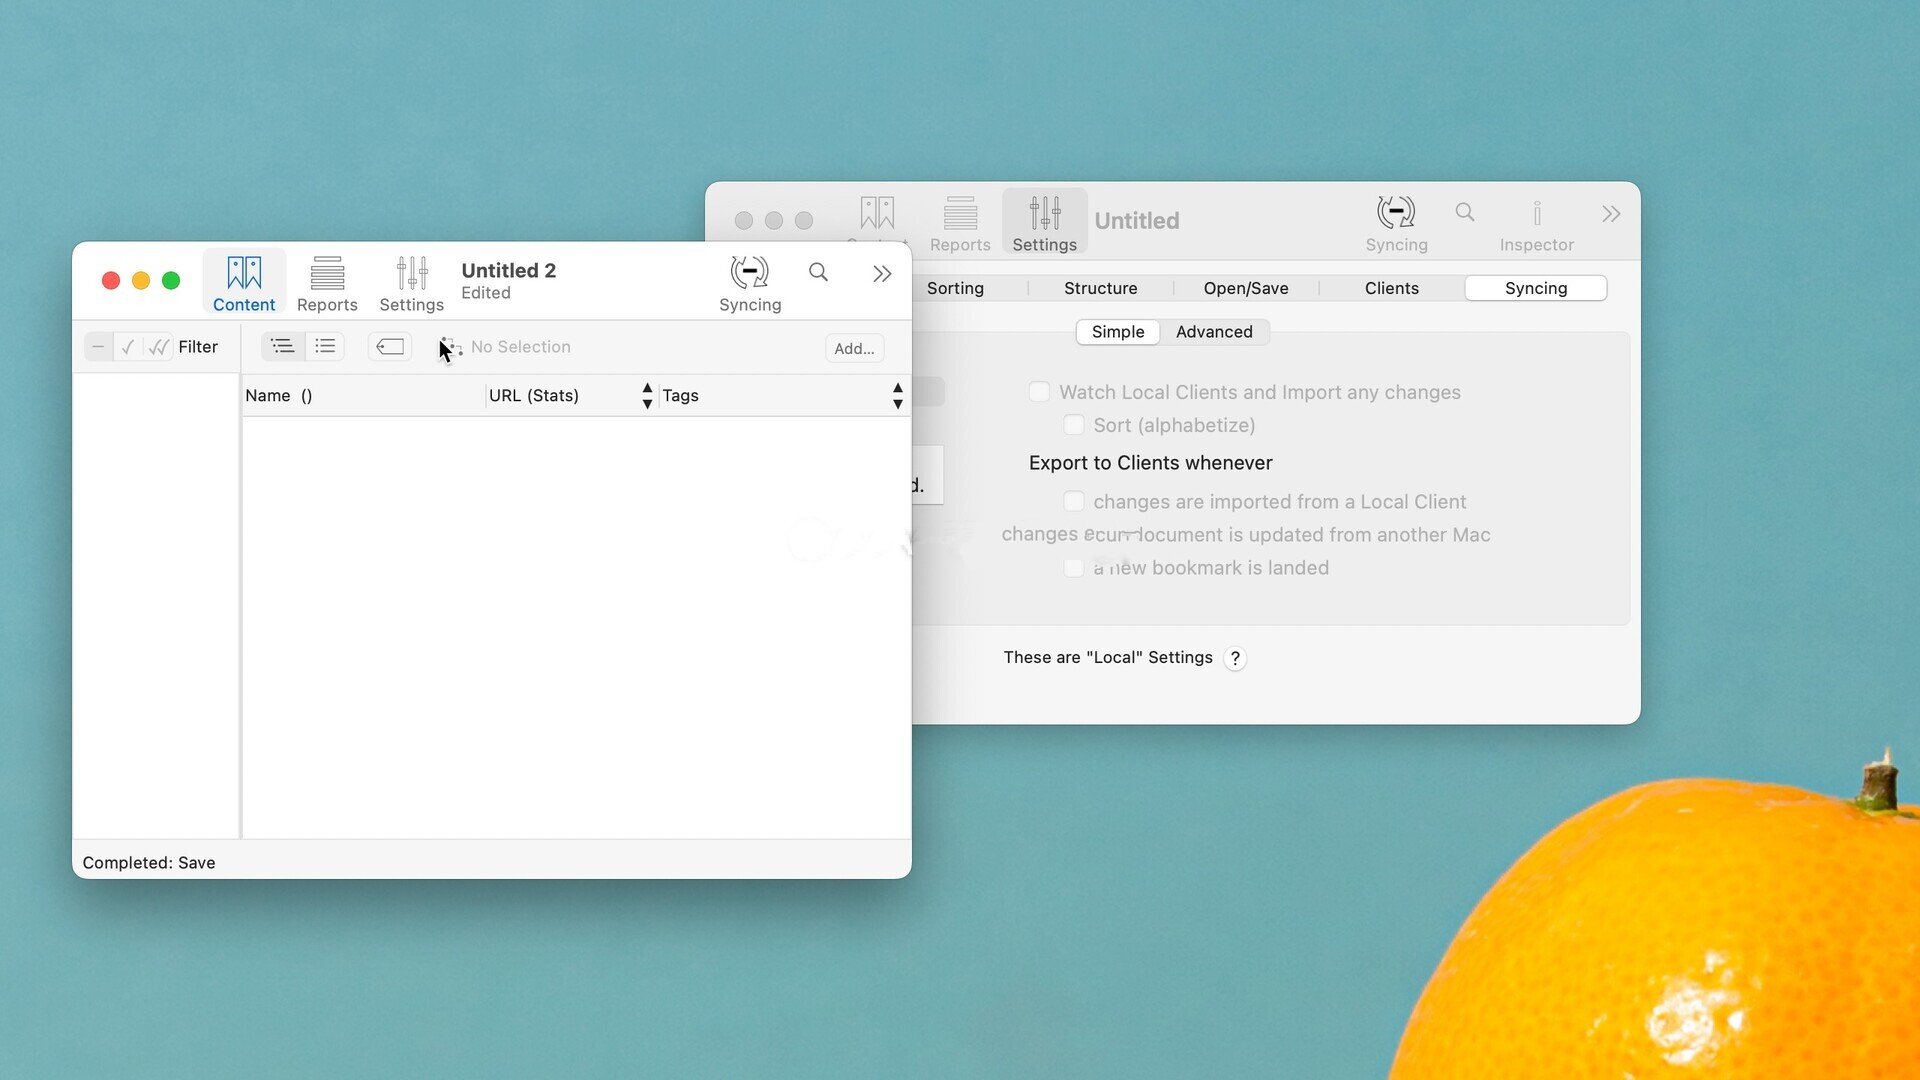Click the single checkmark filter segment

[128, 347]
